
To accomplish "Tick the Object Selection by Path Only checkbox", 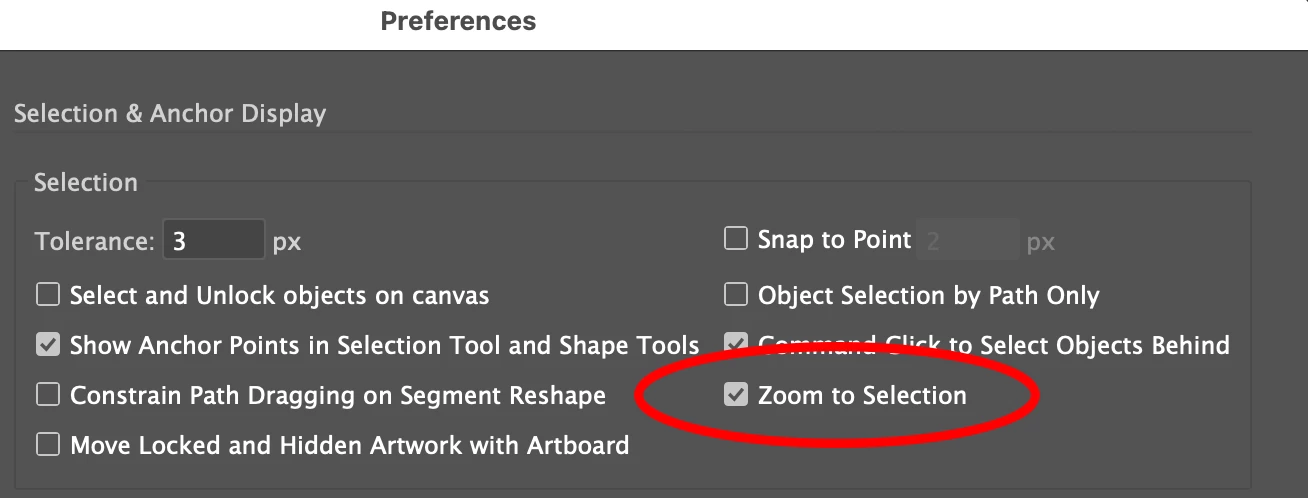I will pos(736,295).
